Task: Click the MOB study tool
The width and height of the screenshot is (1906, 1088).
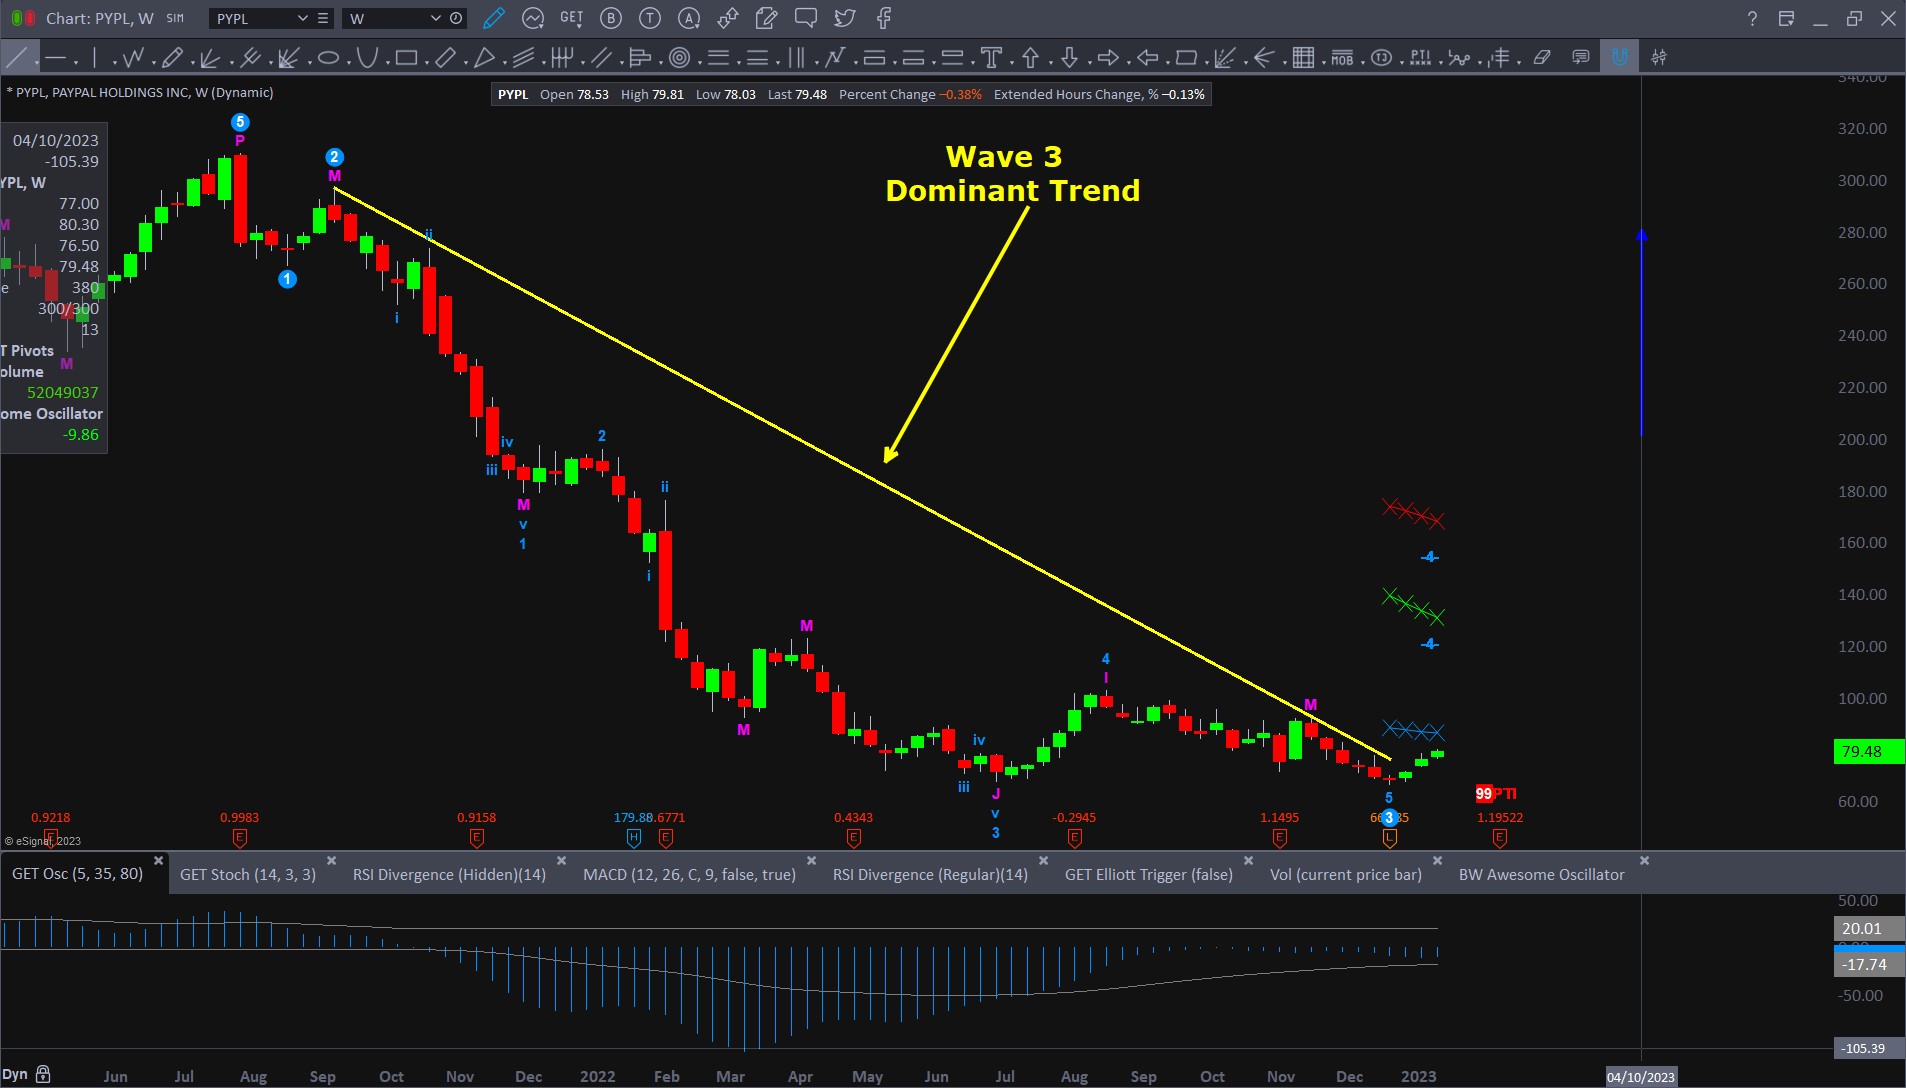Action: click(1342, 58)
